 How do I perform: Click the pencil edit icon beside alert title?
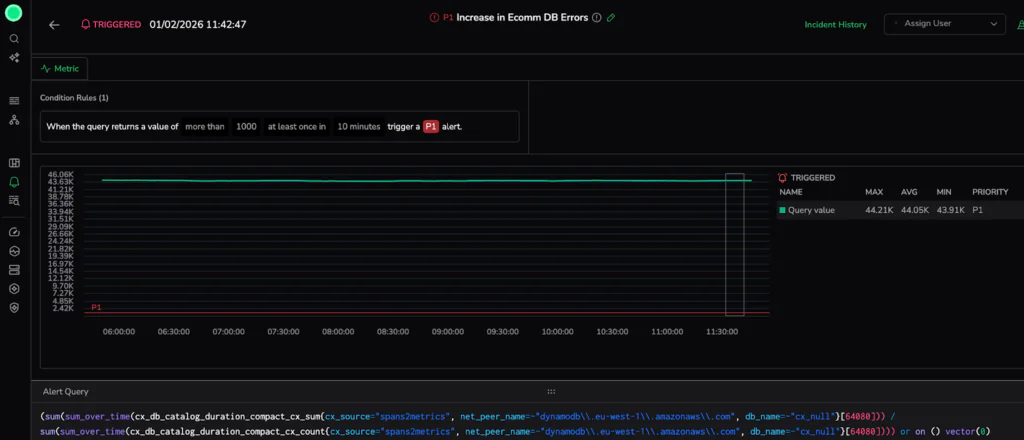point(611,18)
